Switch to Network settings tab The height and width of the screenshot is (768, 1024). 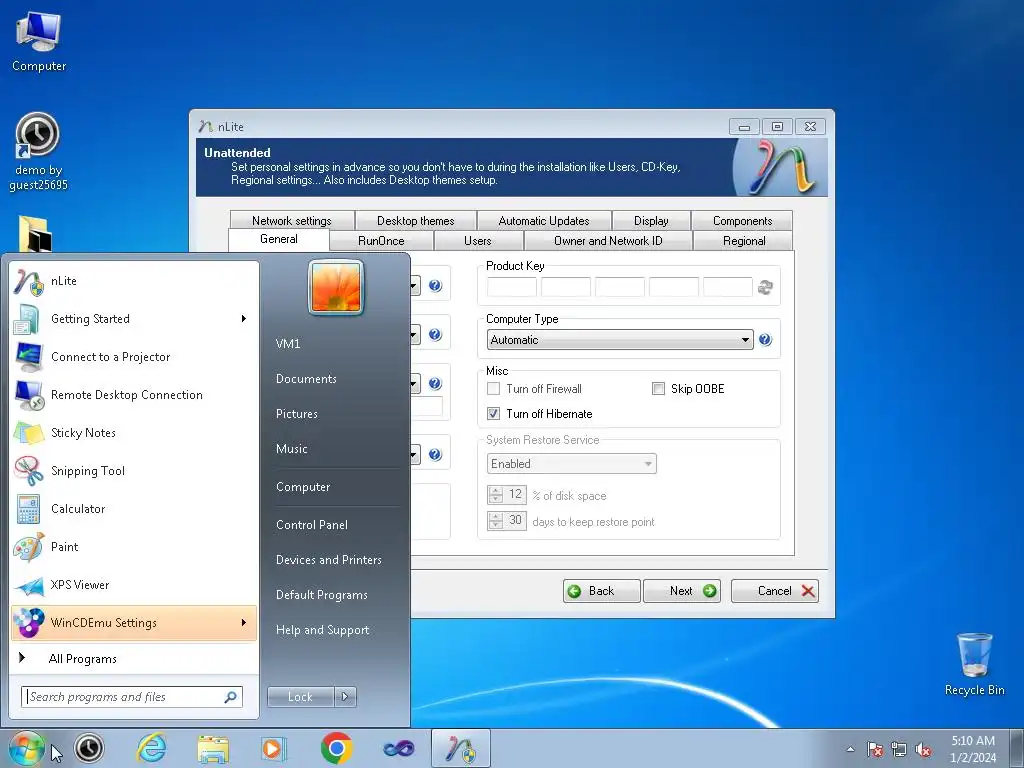point(292,221)
